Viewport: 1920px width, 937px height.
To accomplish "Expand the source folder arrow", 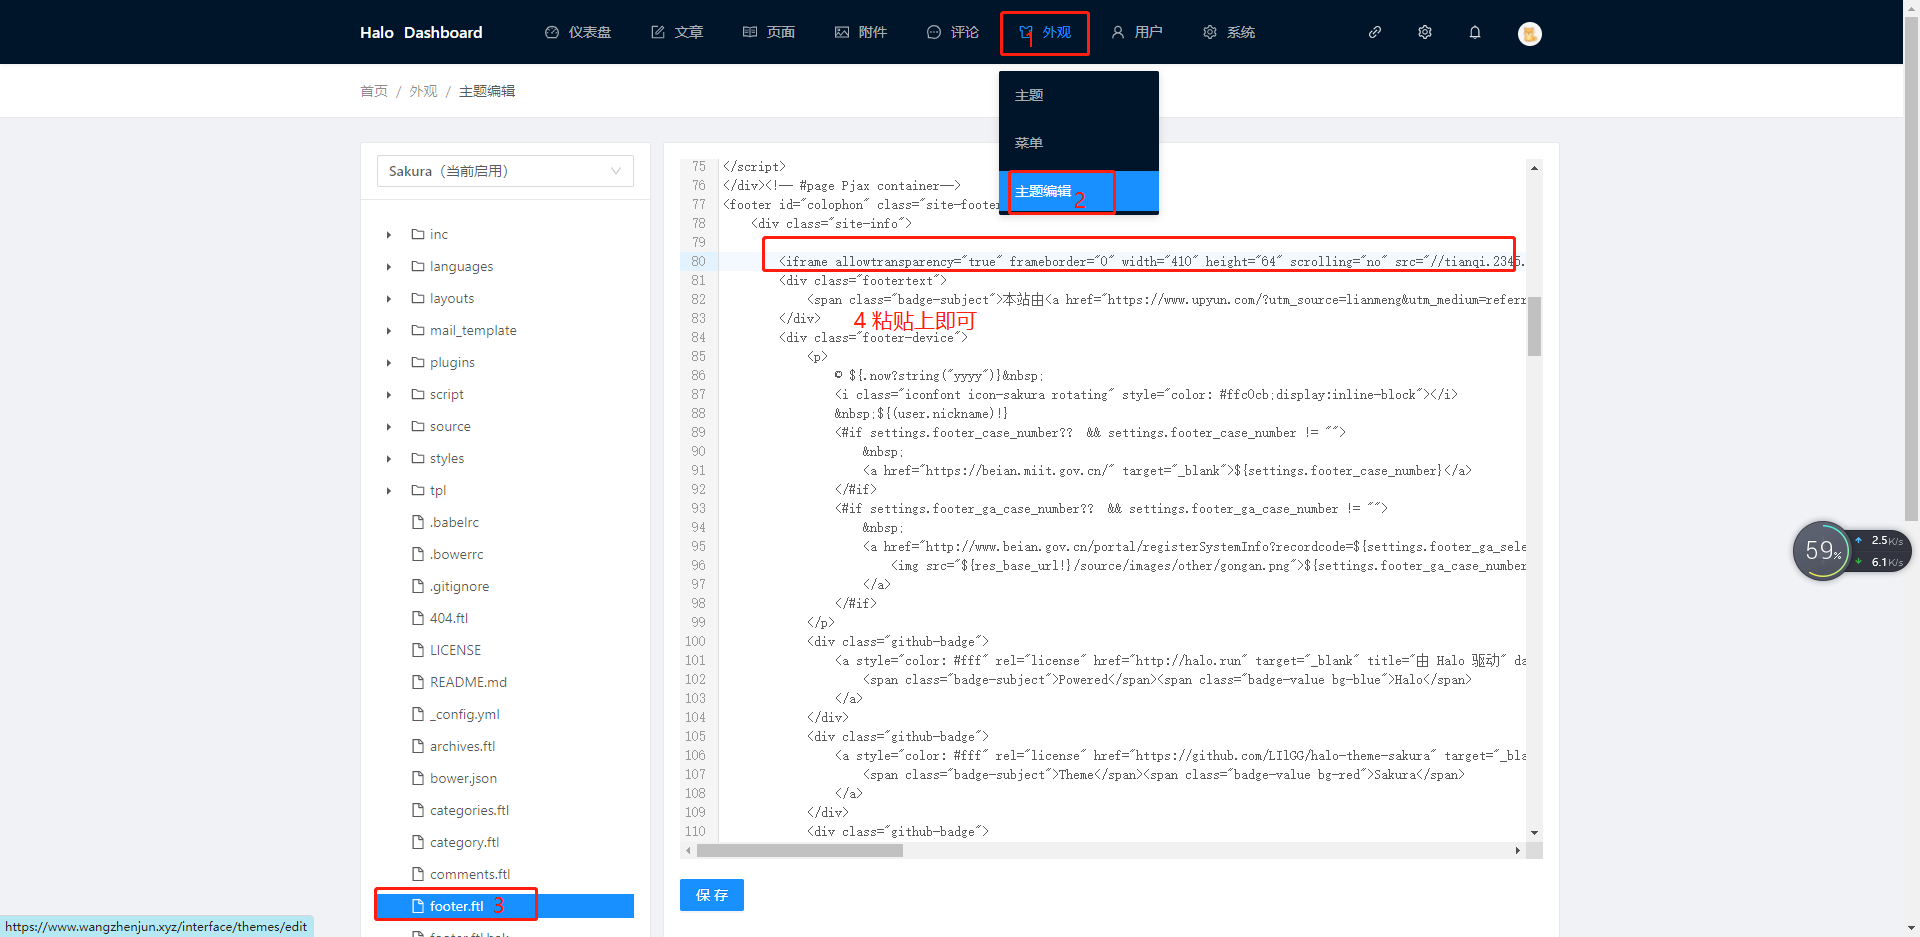I will point(389,427).
